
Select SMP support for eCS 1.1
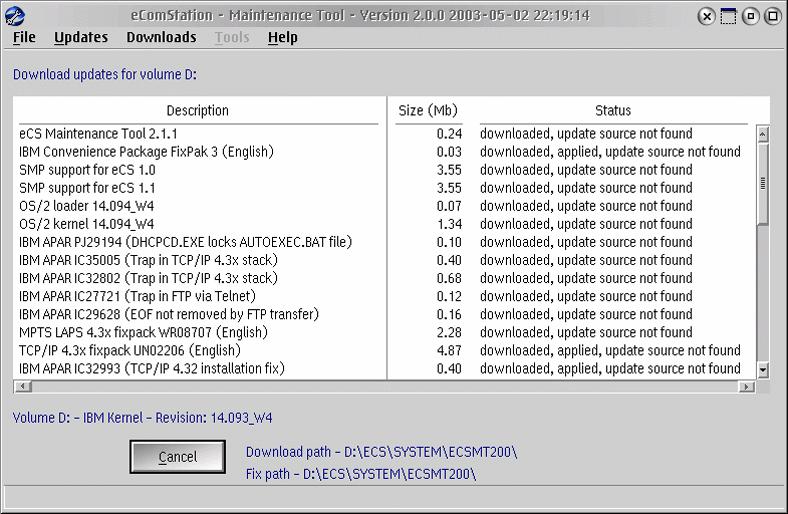click(x=87, y=188)
